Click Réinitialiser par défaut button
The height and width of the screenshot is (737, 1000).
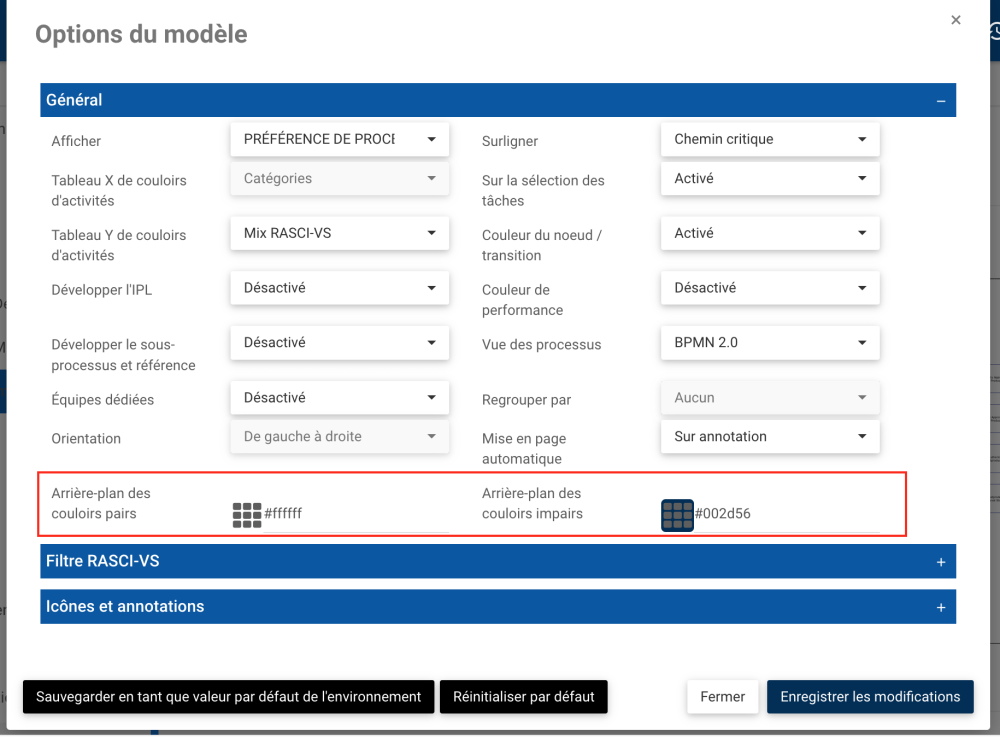coord(523,697)
